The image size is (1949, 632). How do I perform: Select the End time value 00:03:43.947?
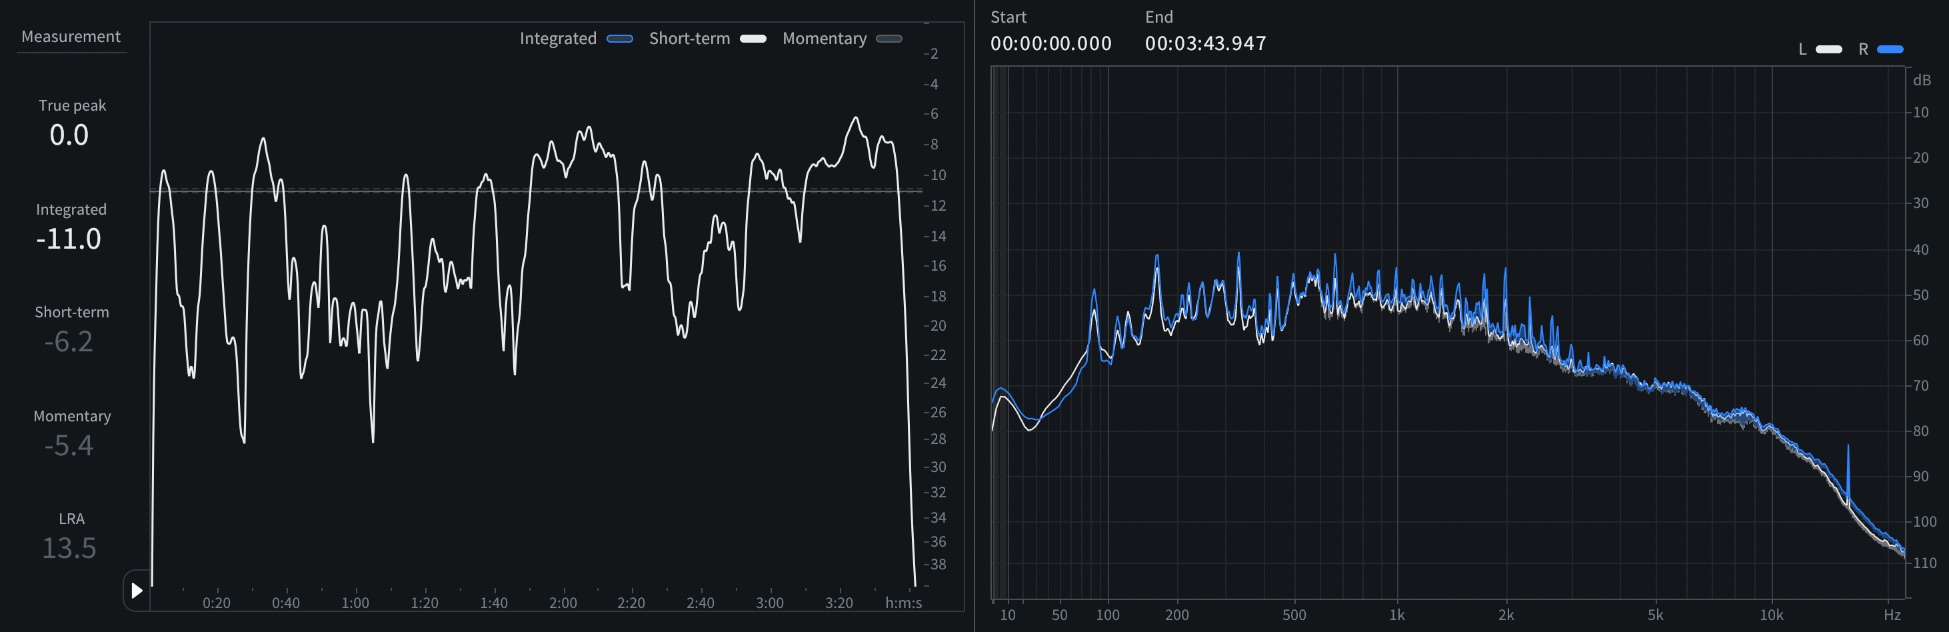(x=1205, y=44)
